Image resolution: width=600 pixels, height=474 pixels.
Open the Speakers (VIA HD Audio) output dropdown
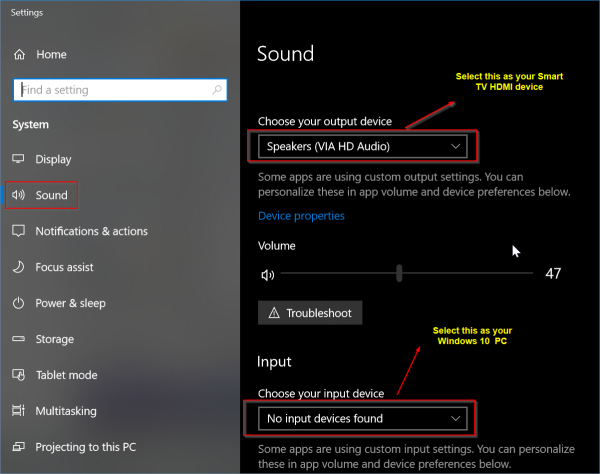click(363, 146)
